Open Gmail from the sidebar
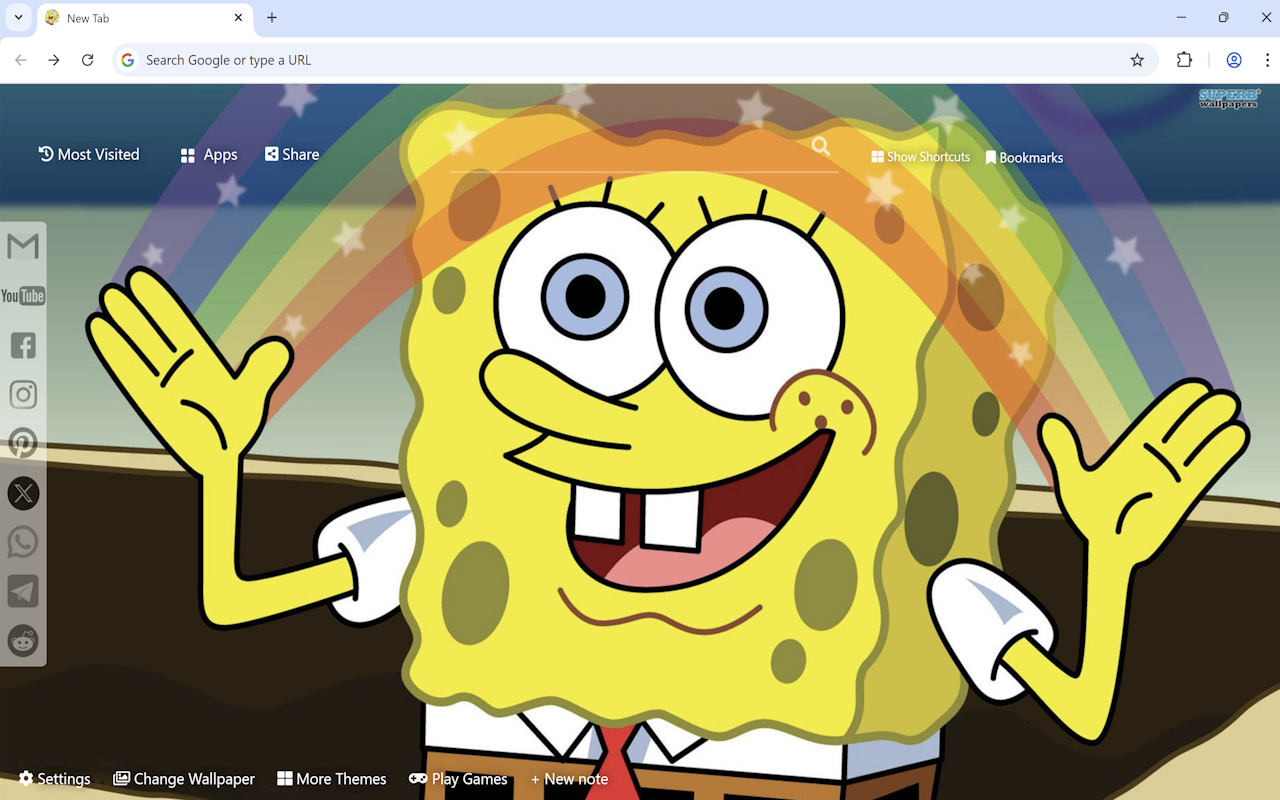 point(22,245)
